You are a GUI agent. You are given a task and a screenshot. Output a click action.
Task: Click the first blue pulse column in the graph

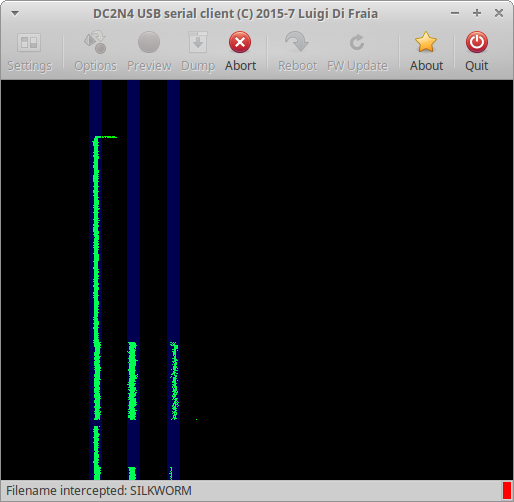(x=95, y=280)
